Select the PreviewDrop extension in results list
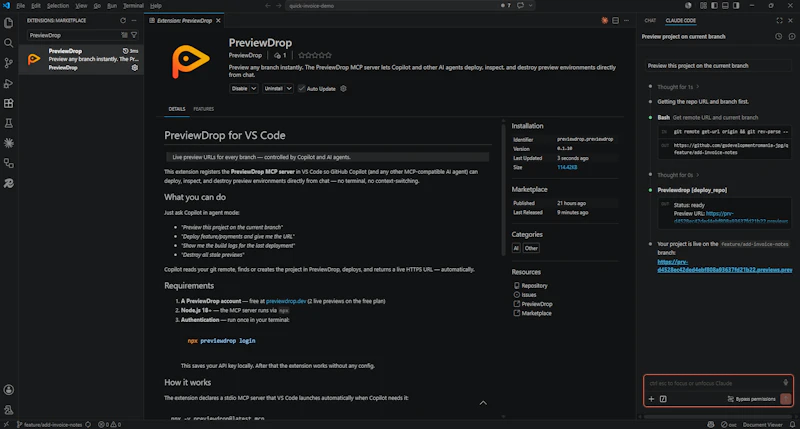Viewport: 800px width, 429px height. [x=82, y=59]
